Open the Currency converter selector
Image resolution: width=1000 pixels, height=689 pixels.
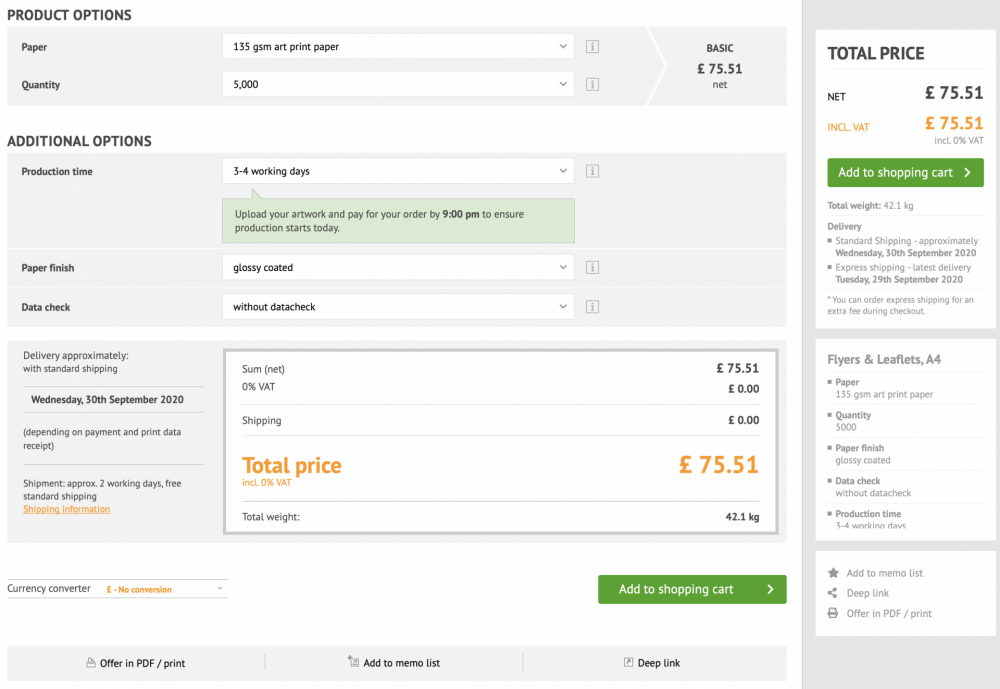click(164, 589)
